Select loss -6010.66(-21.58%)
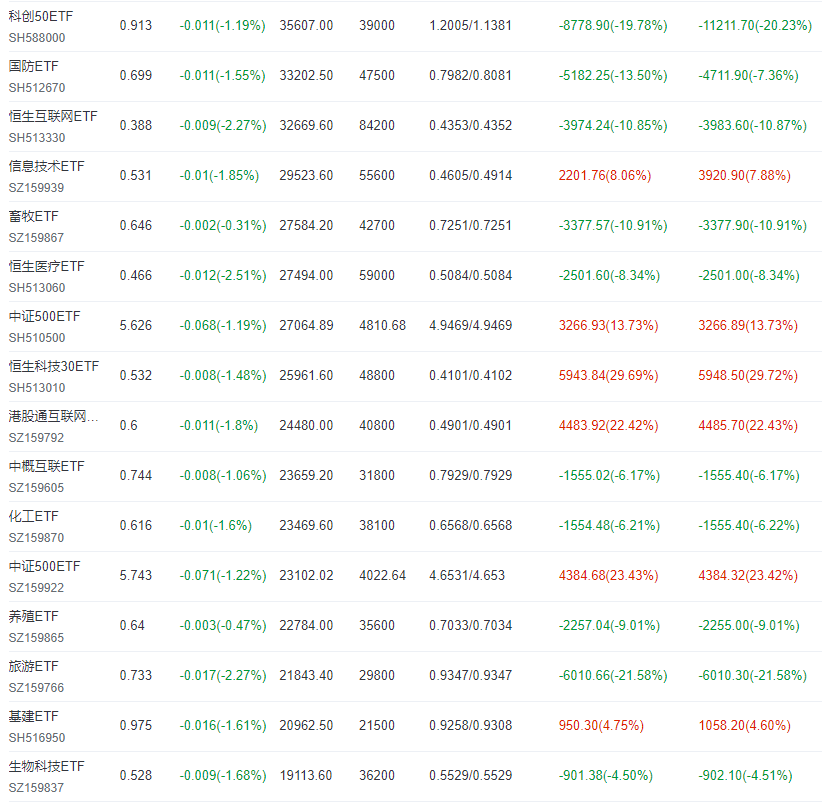822x802 pixels. (x=613, y=676)
